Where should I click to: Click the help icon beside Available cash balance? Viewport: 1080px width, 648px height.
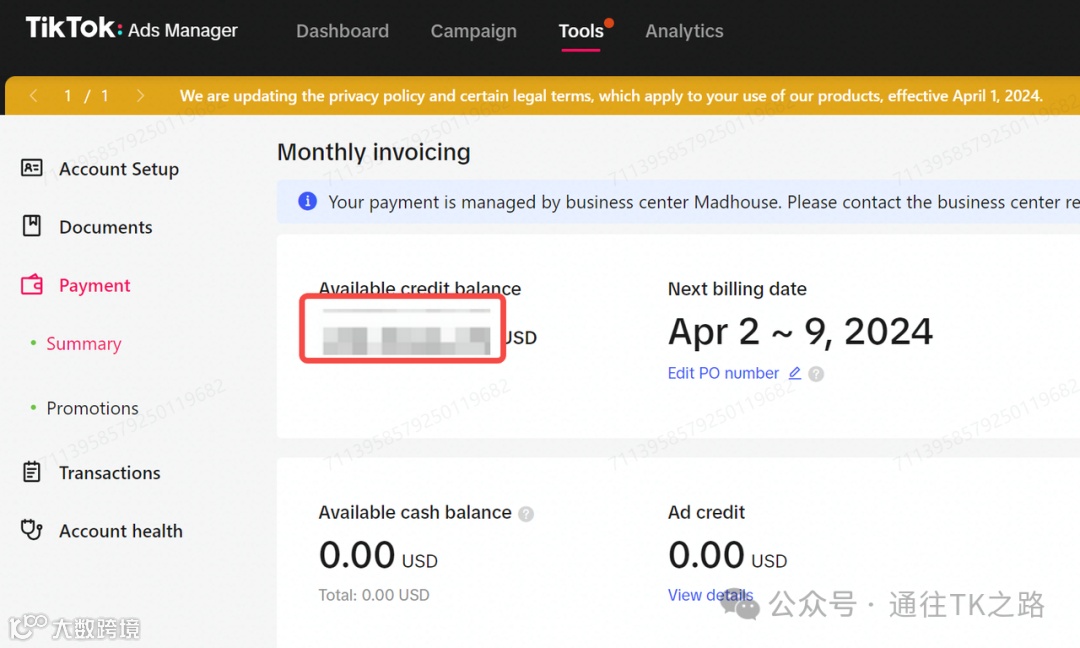(526, 514)
